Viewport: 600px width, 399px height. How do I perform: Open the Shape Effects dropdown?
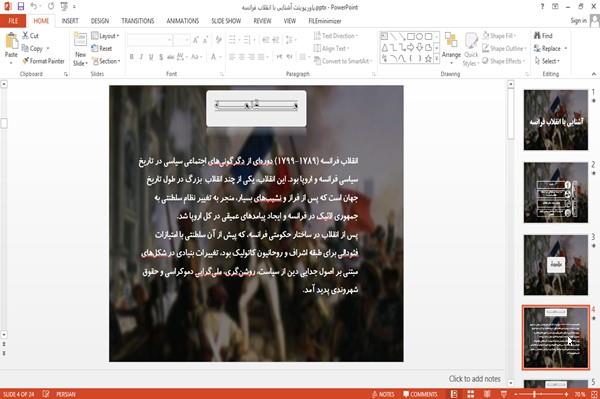[x=504, y=61]
